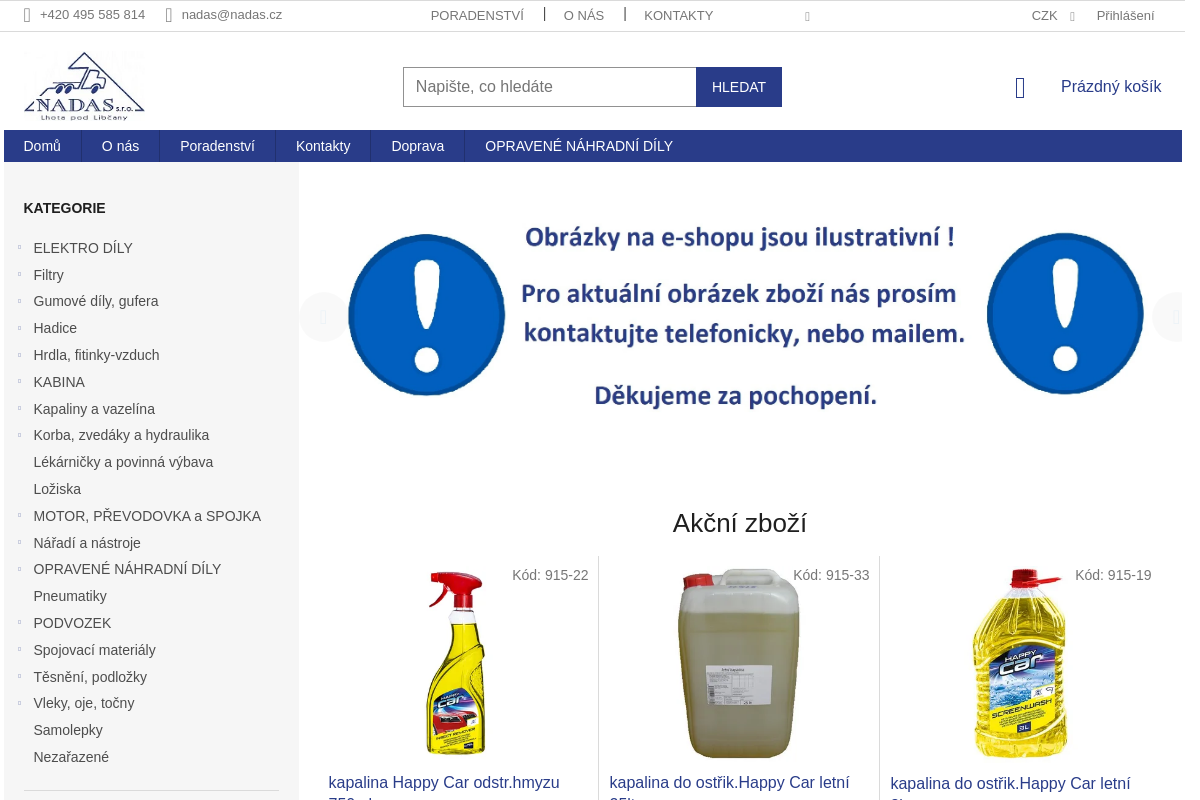Open Poradenství in the blue navbar
This screenshot has height=800, width=1200.
tap(217, 146)
